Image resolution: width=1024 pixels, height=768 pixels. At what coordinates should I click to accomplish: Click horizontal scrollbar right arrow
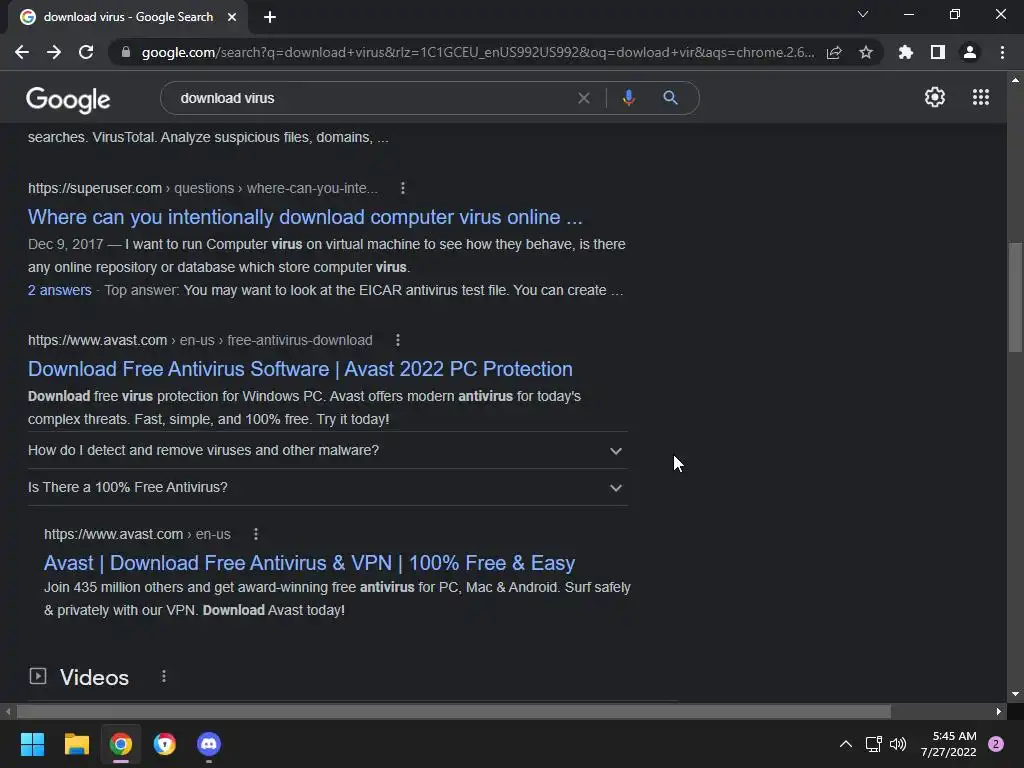pyautogui.click(x=999, y=711)
